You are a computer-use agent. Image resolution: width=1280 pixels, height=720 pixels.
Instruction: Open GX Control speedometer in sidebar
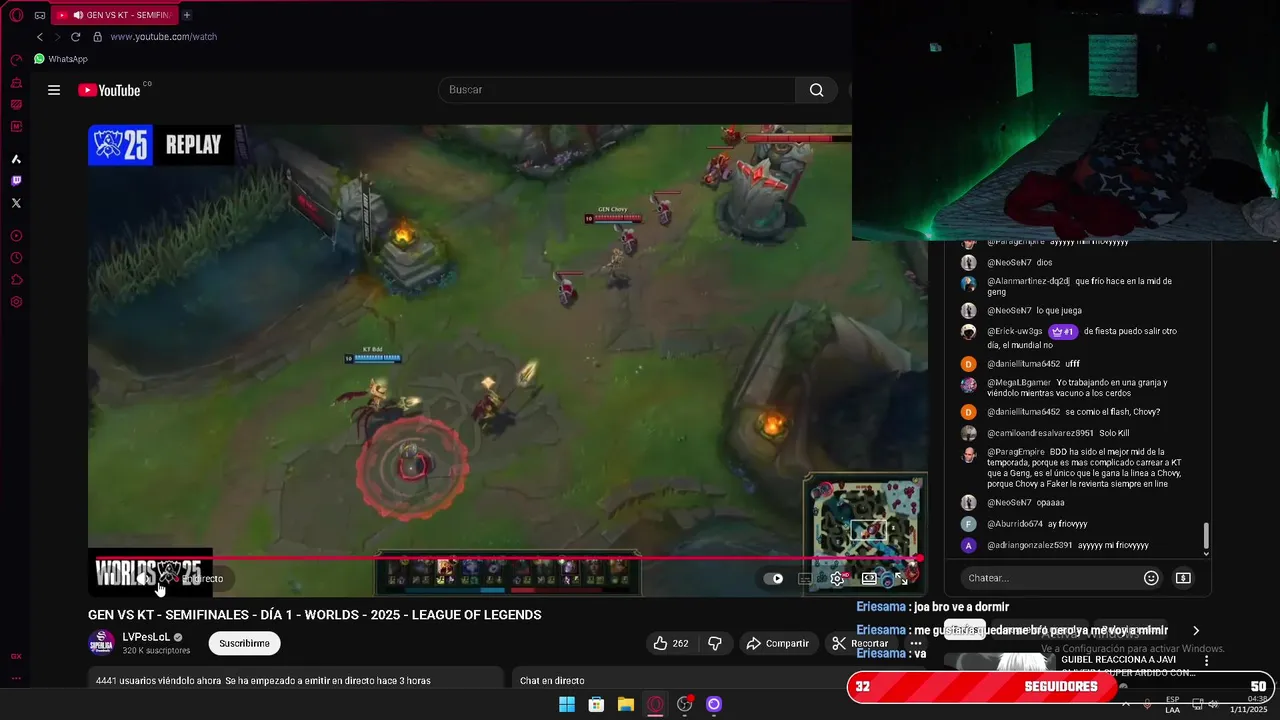tap(16, 61)
